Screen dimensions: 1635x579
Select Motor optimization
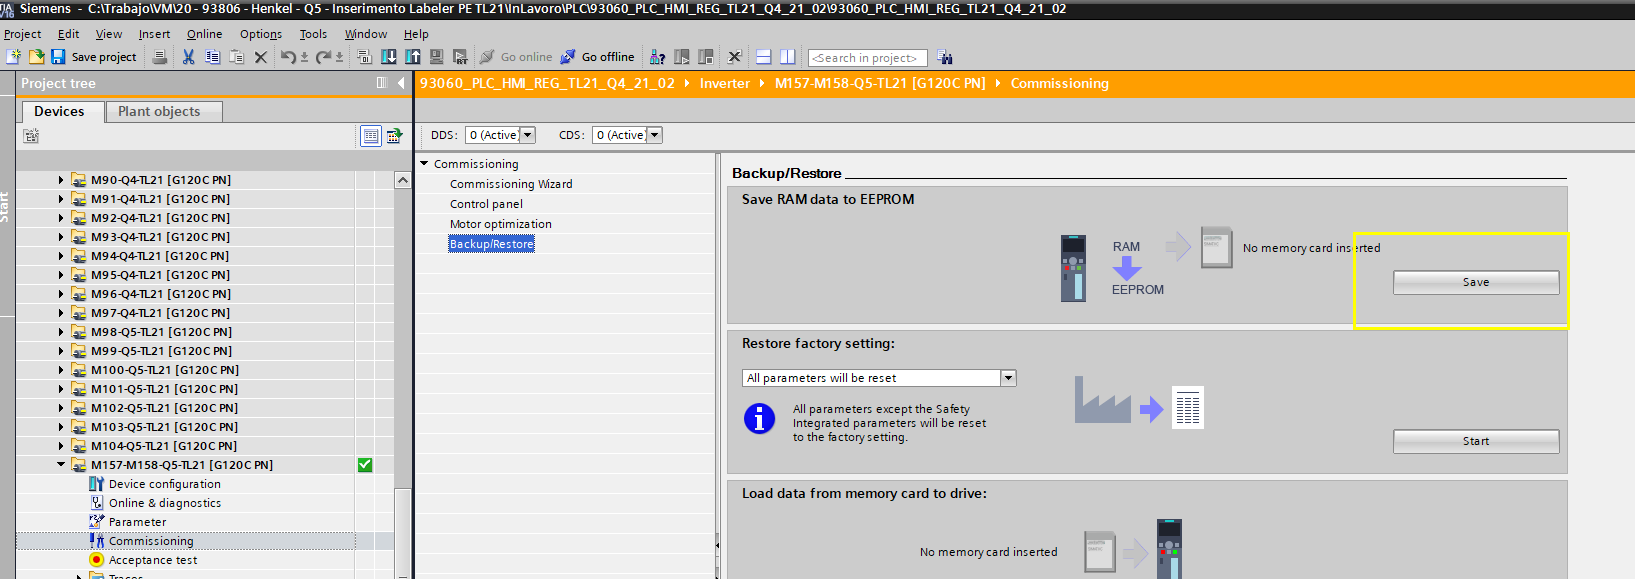click(500, 224)
